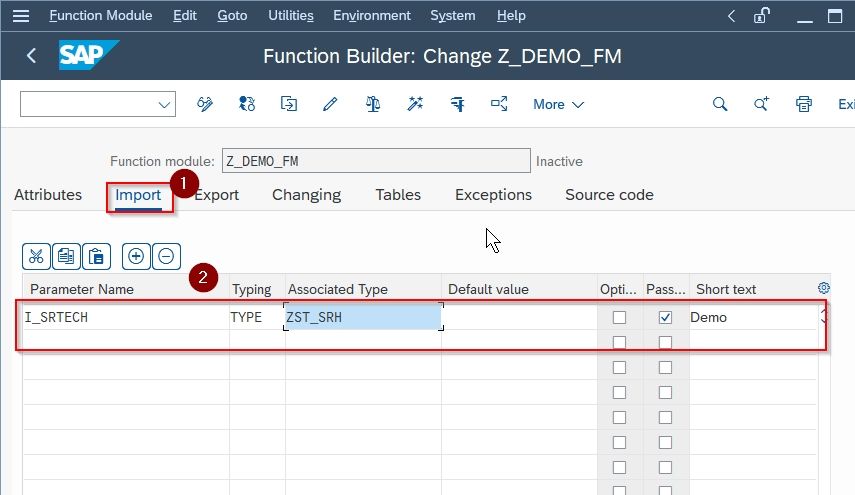Switch to the Exceptions tab
The height and width of the screenshot is (495, 855).
tap(493, 195)
